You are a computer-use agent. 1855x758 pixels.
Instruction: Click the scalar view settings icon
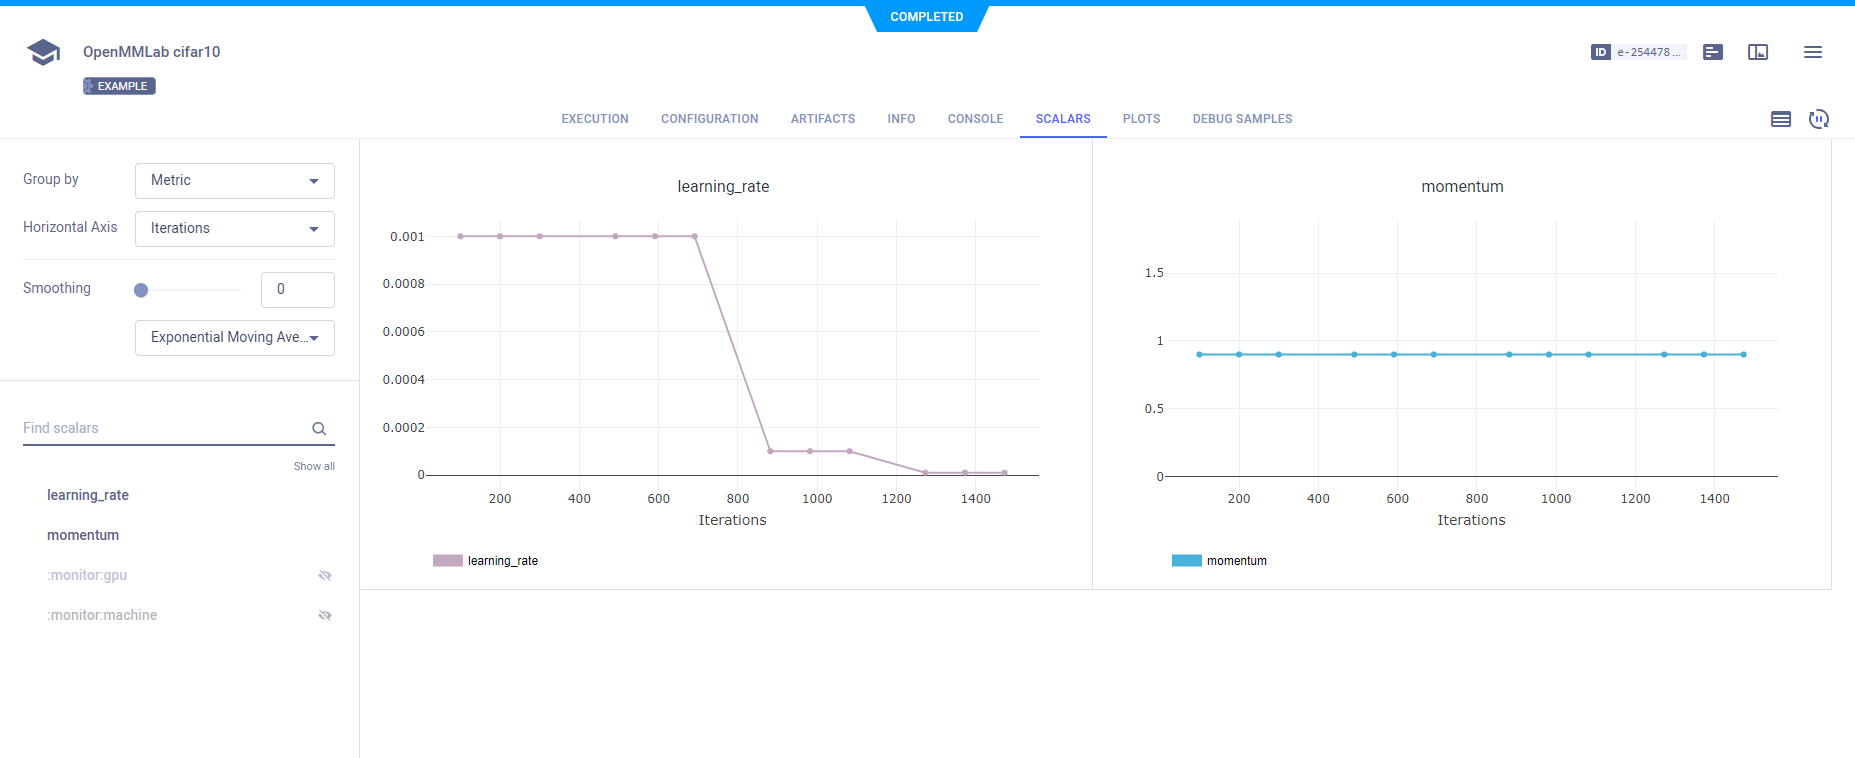[x=1780, y=119]
